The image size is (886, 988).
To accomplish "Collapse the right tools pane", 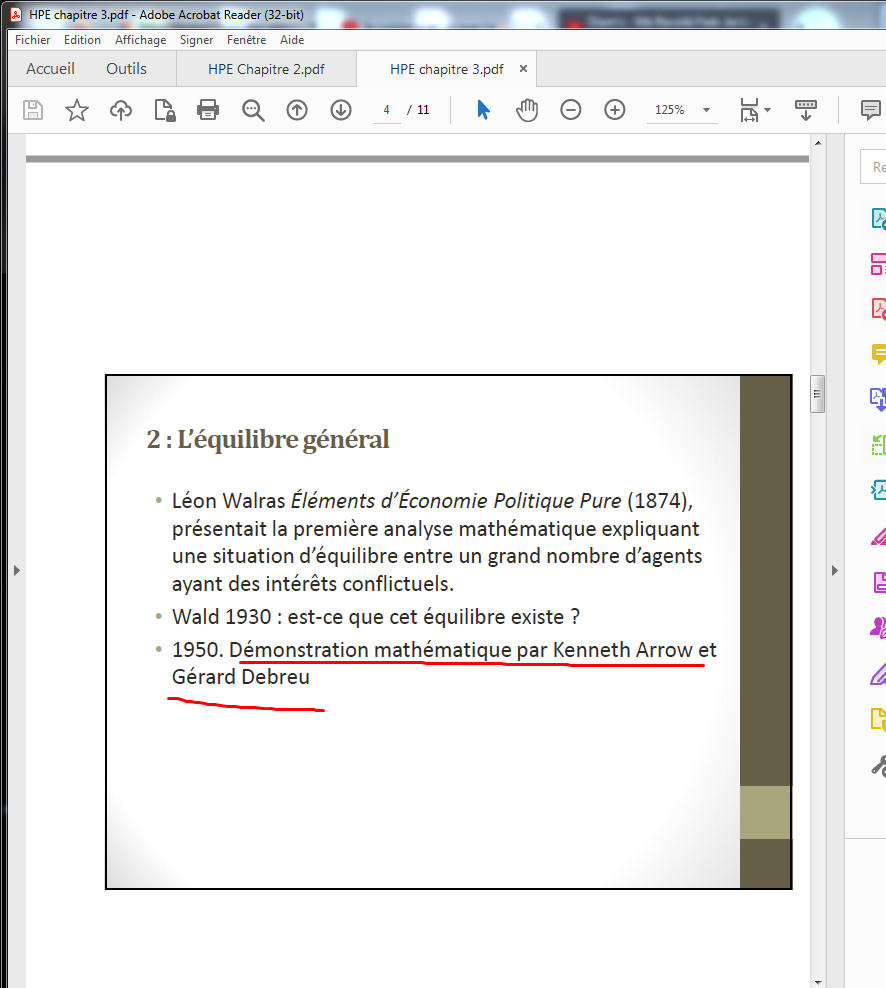I will [835, 570].
